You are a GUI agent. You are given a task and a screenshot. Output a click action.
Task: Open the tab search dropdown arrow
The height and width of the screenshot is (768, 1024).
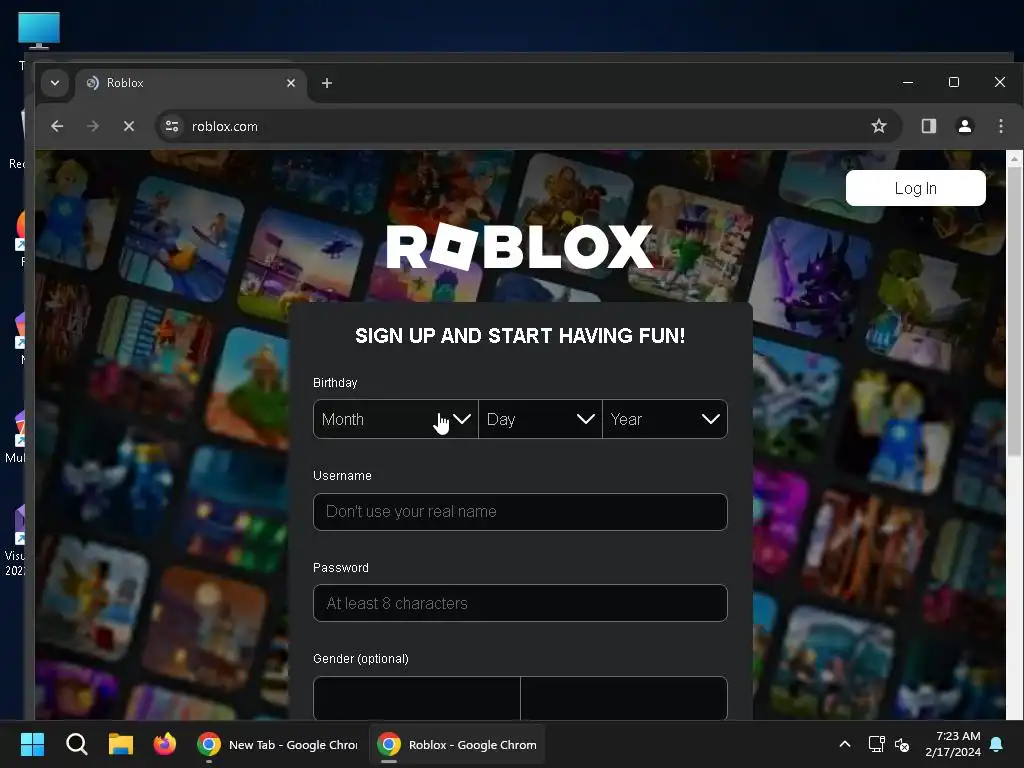(55, 83)
